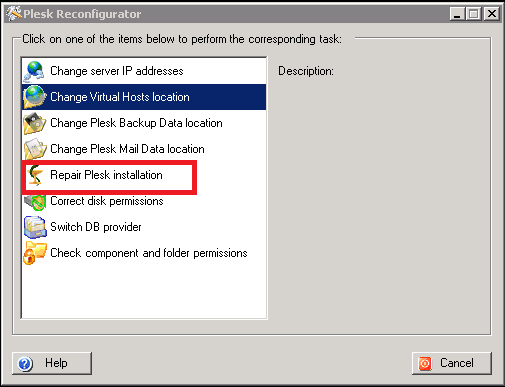The height and width of the screenshot is (387, 505).
Task: Select Correct disk permissions task
Action: (x=144, y=201)
